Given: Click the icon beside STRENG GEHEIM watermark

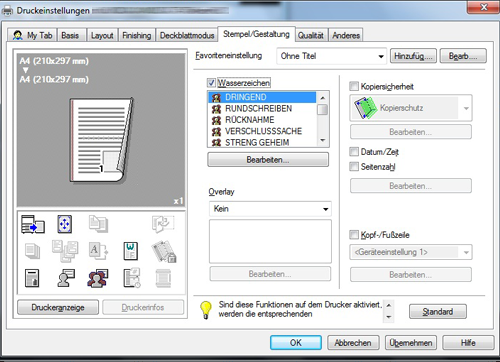Looking at the screenshot, I should click(x=216, y=143).
